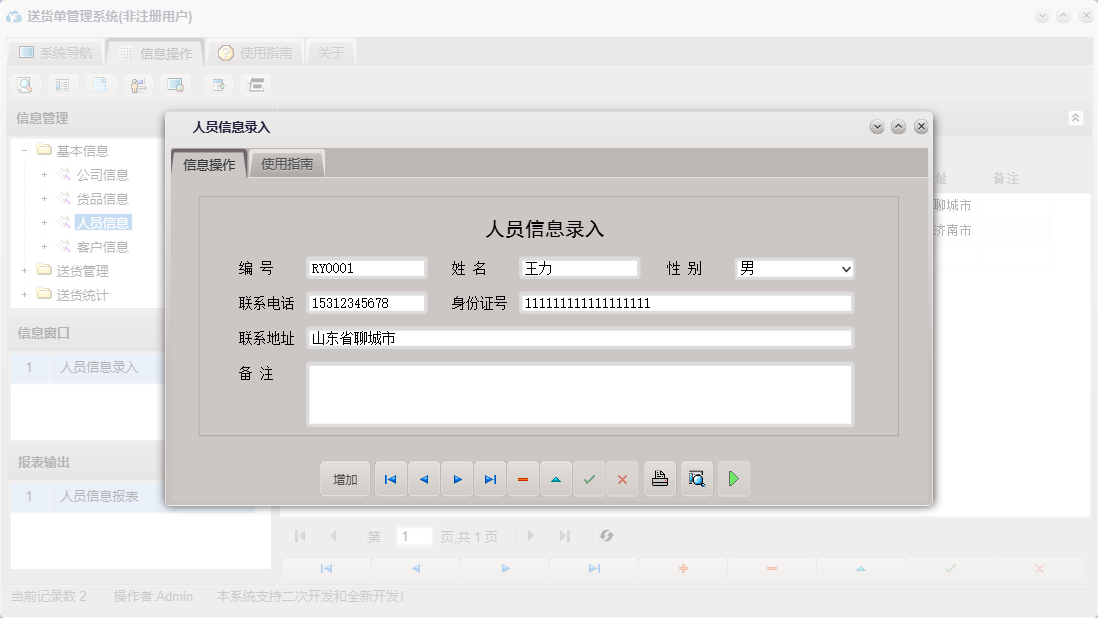Screen dimensions: 1098x618
Task: Open the 关于 tab
Action: click(330, 51)
